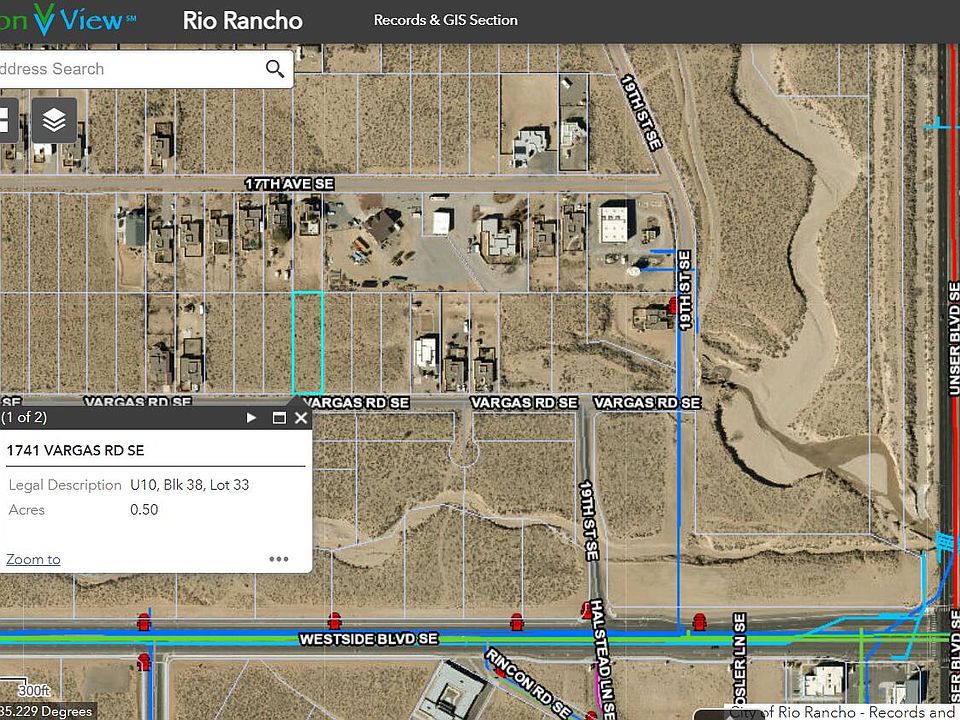The width and height of the screenshot is (960, 720).
Task: Click the UNSER BLVD SE label
Action: click(x=953, y=339)
